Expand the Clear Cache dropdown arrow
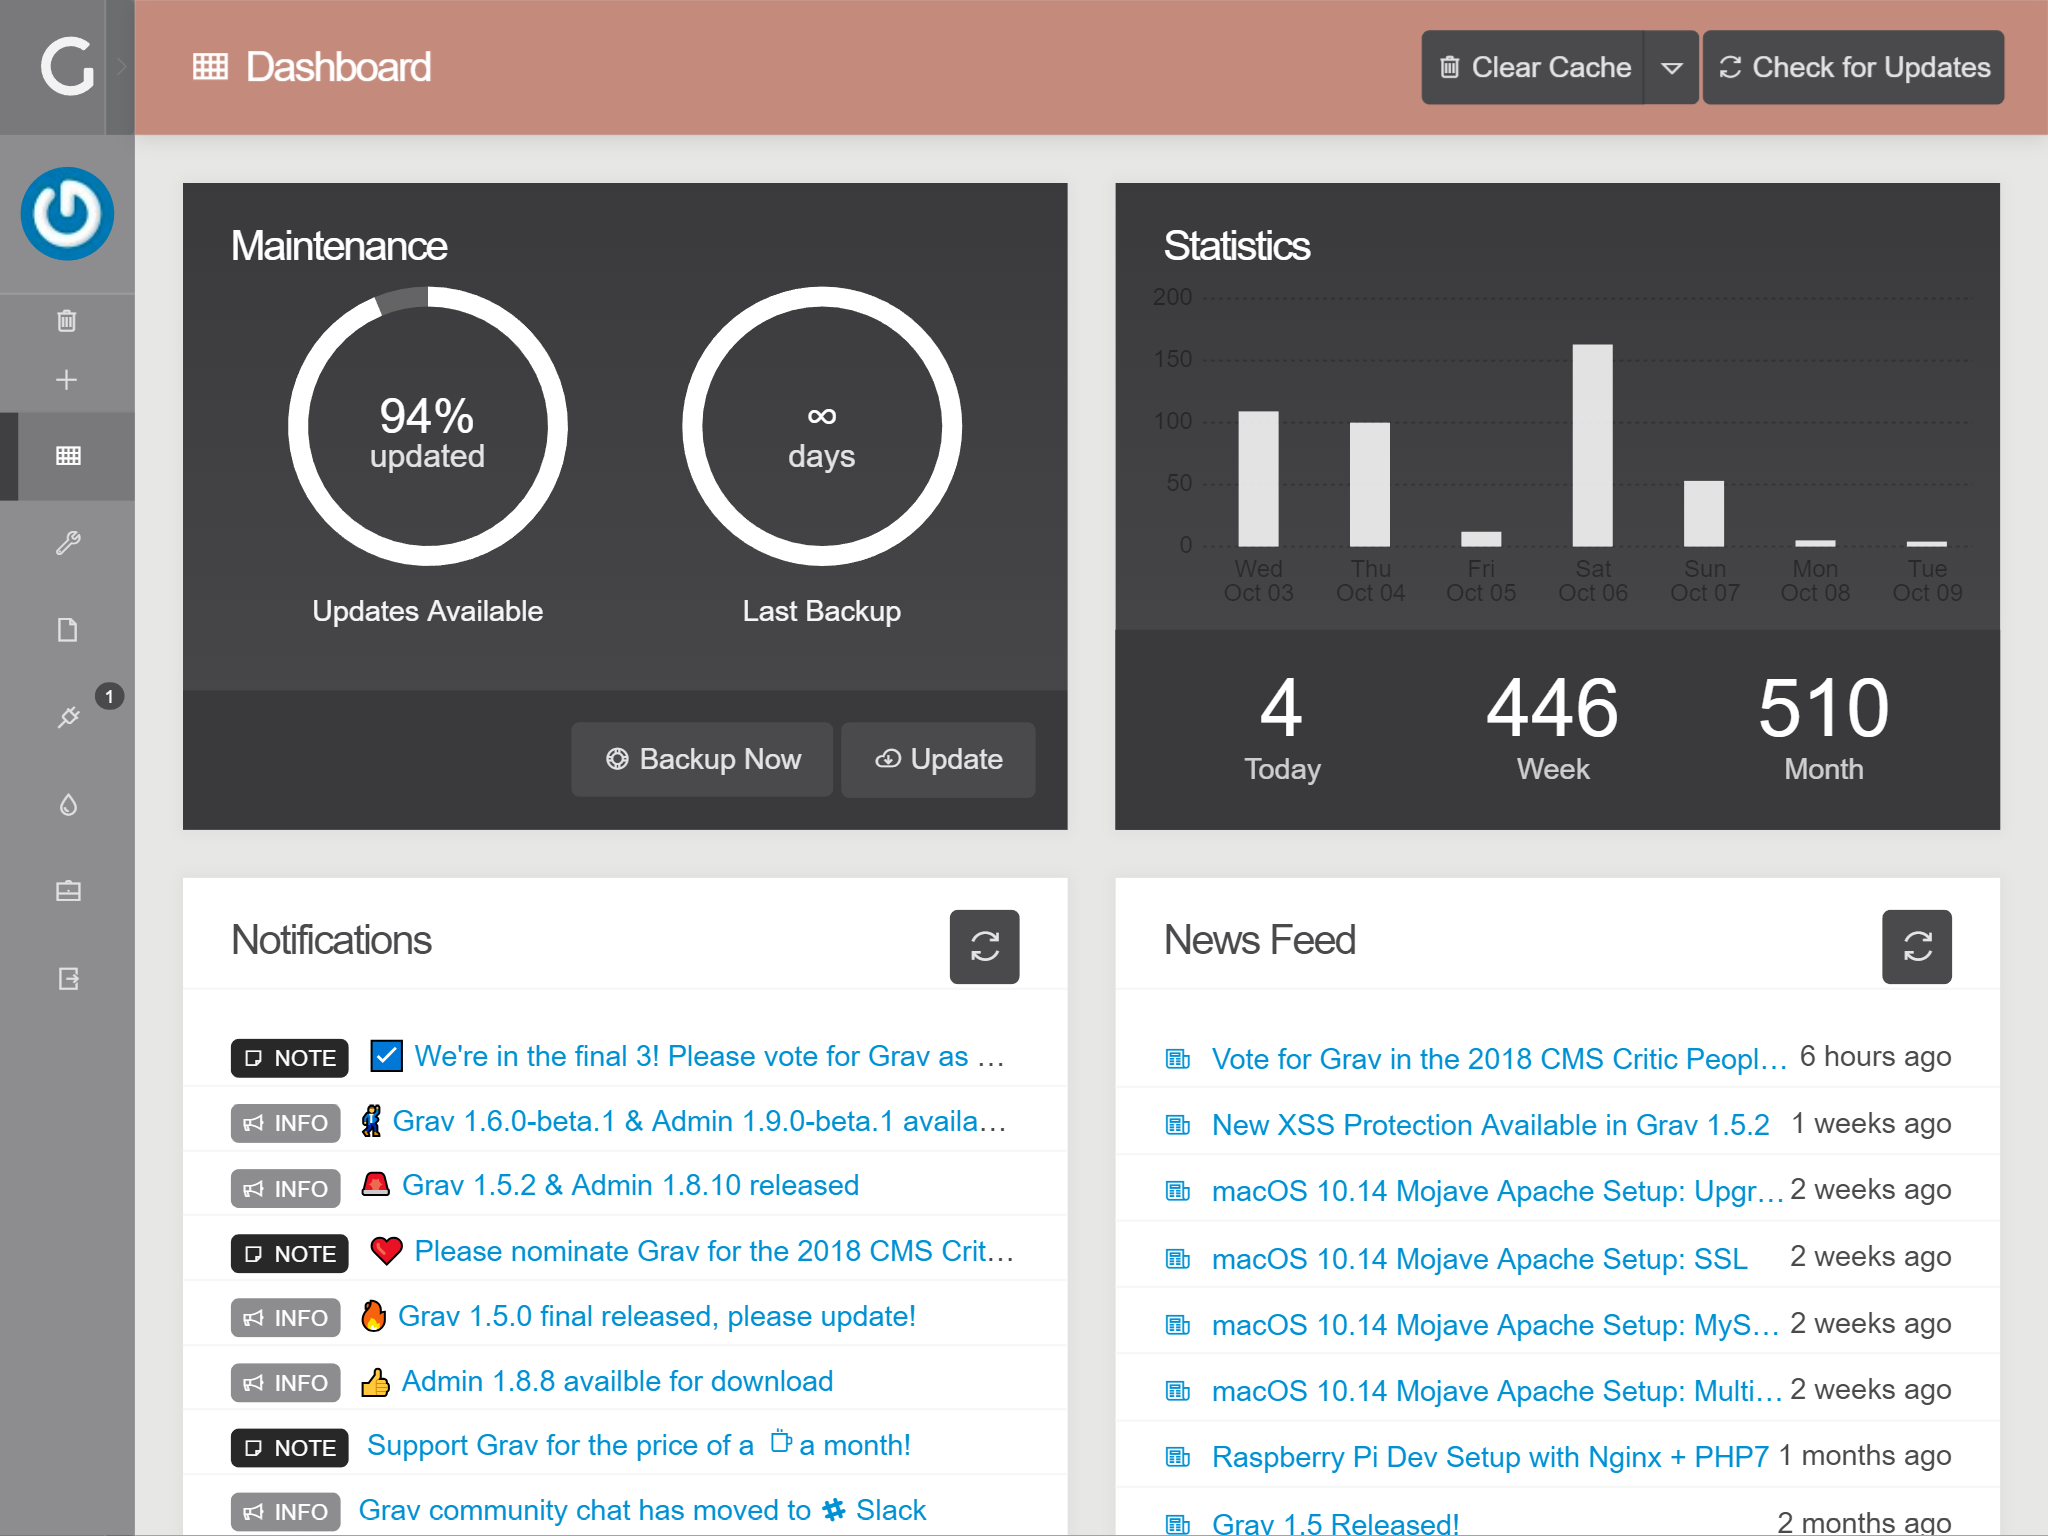Image resolution: width=2048 pixels, height=1536 pixels. coord(1671,68)
